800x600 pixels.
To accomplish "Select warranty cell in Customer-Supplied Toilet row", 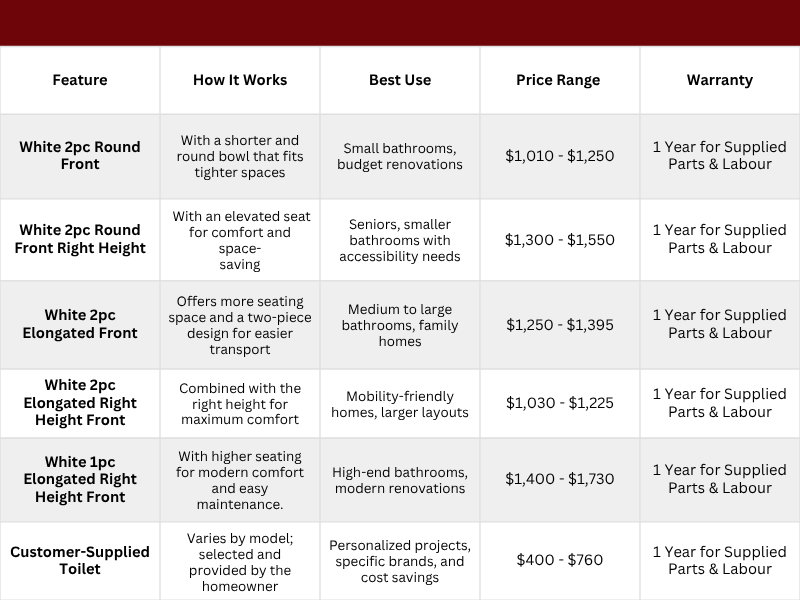I will tap(719, 560).
